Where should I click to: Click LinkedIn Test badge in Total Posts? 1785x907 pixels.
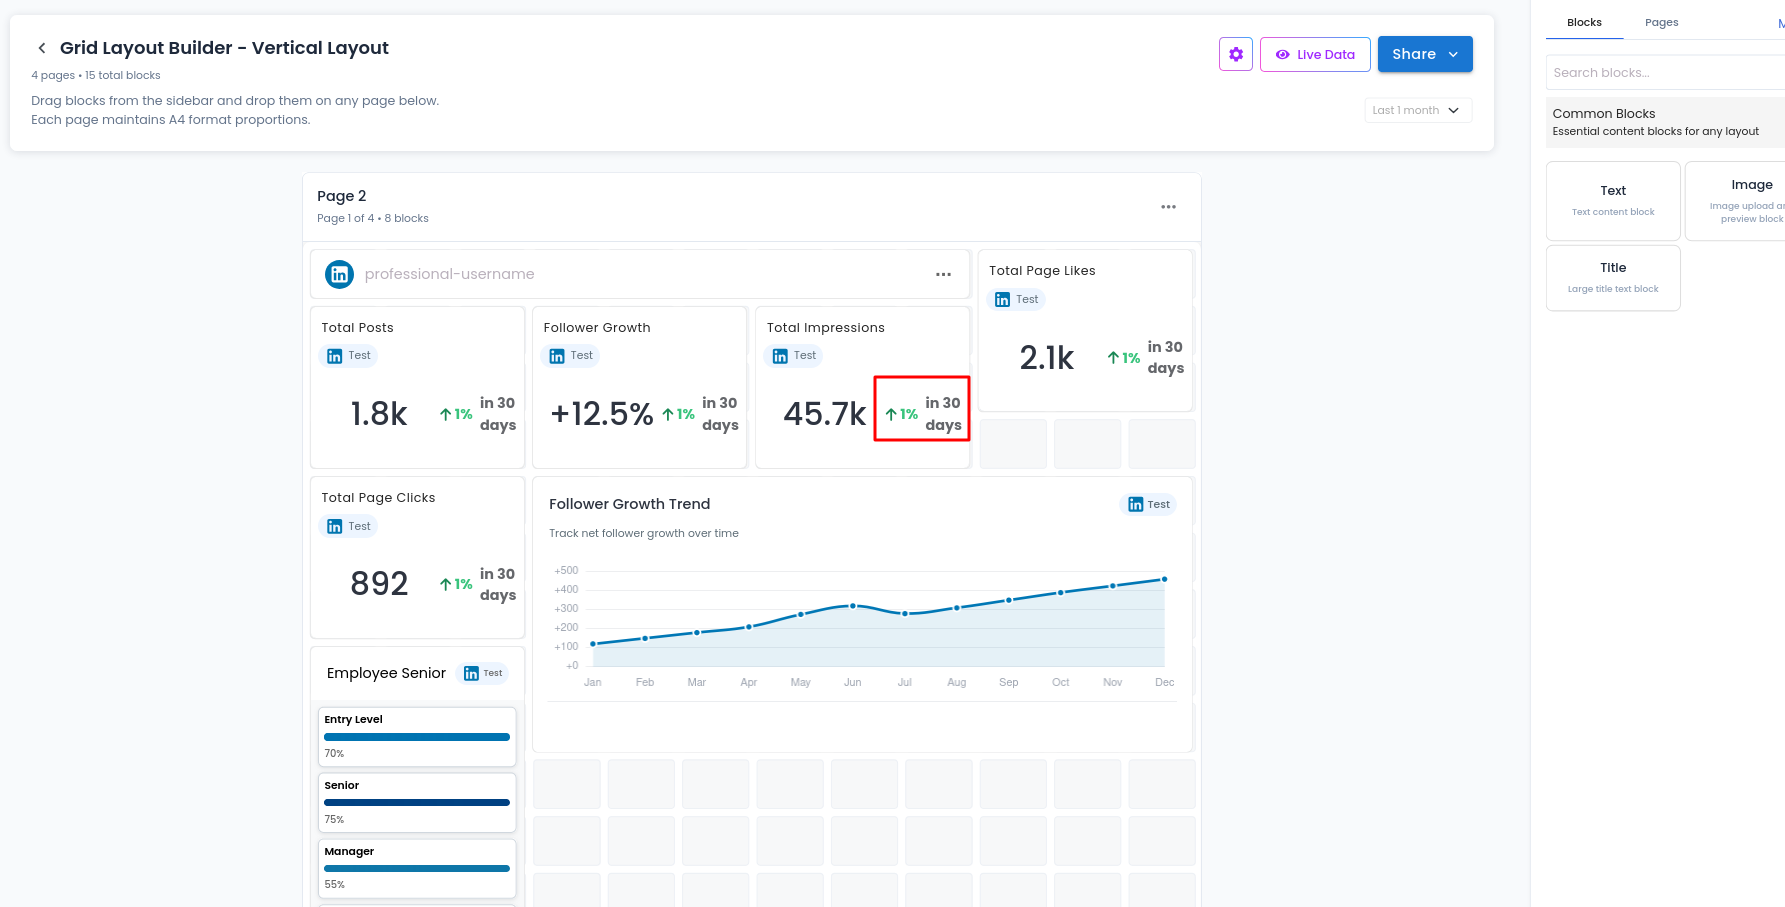tap(349, 356)
